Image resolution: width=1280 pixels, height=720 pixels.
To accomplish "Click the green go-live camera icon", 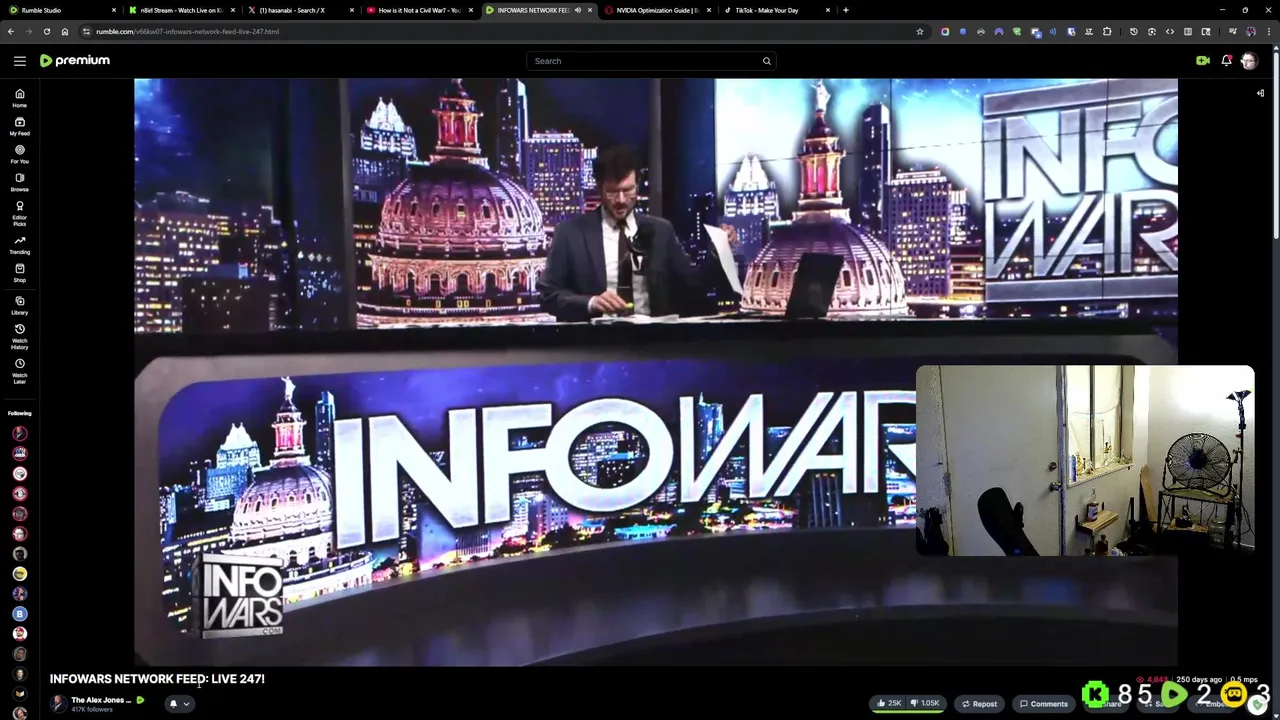I will (x=1202, y=61).
